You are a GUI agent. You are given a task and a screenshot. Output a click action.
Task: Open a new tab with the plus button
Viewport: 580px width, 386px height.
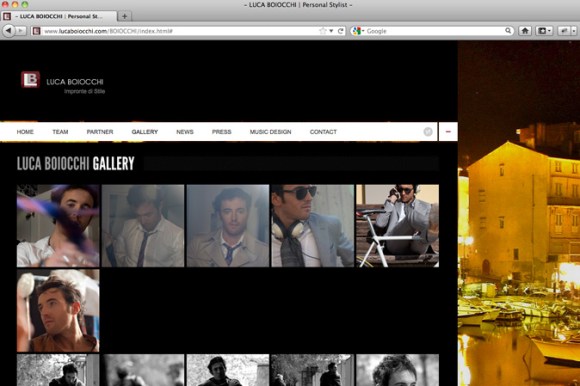click(124, 16)
